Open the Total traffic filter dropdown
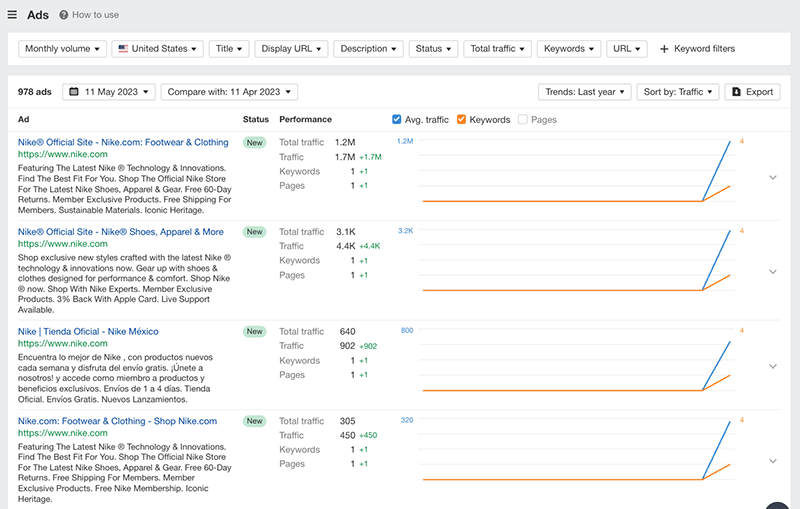The height and width of the screenshot is (509, 800). [497, 49]
